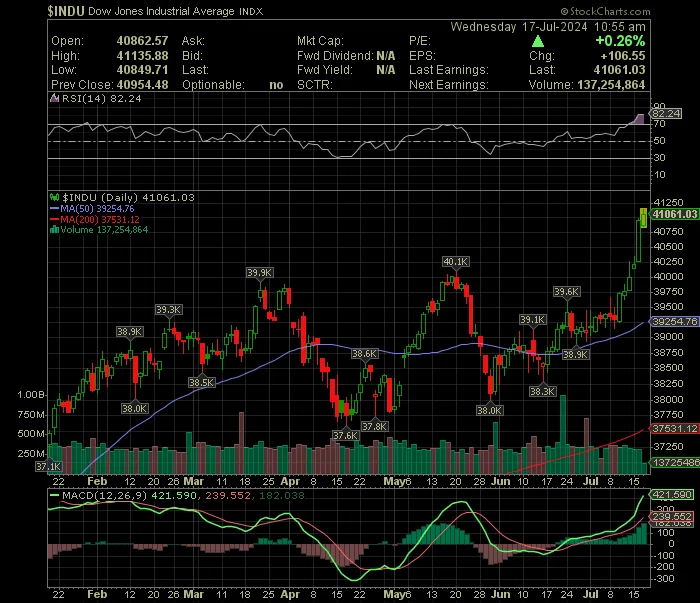The width and height of the screenshot is (700, 603).
Task: Click the 40.1K peak label in May
Action: (455, 262)
